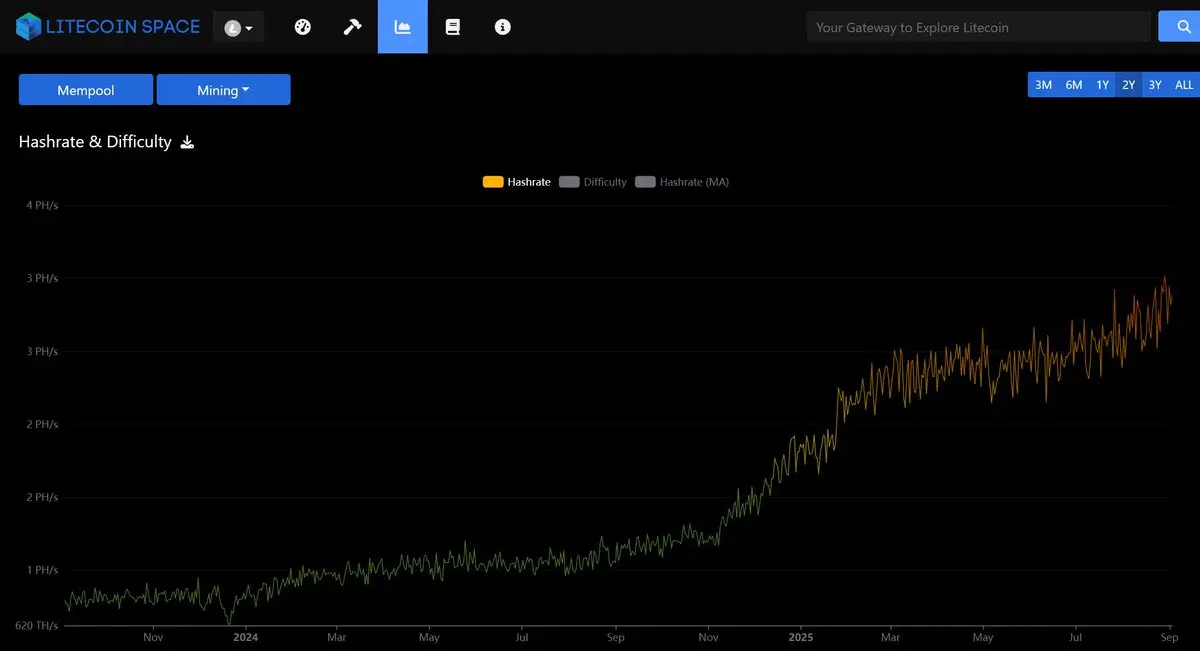
Task: Expand the Mining dropdown button
Action: tap(223, 90)
